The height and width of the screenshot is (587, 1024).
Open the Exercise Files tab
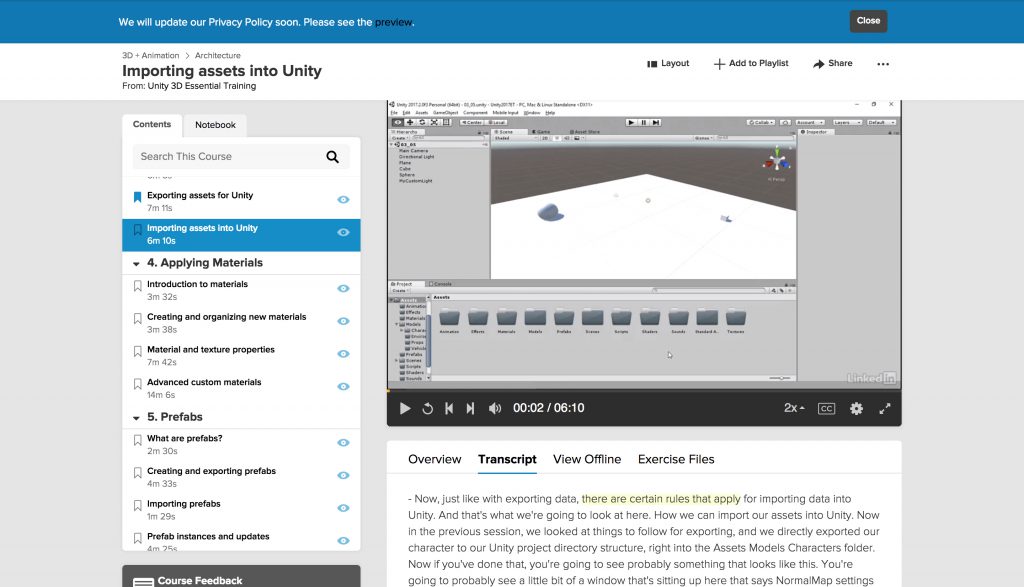tap(676, 460)
